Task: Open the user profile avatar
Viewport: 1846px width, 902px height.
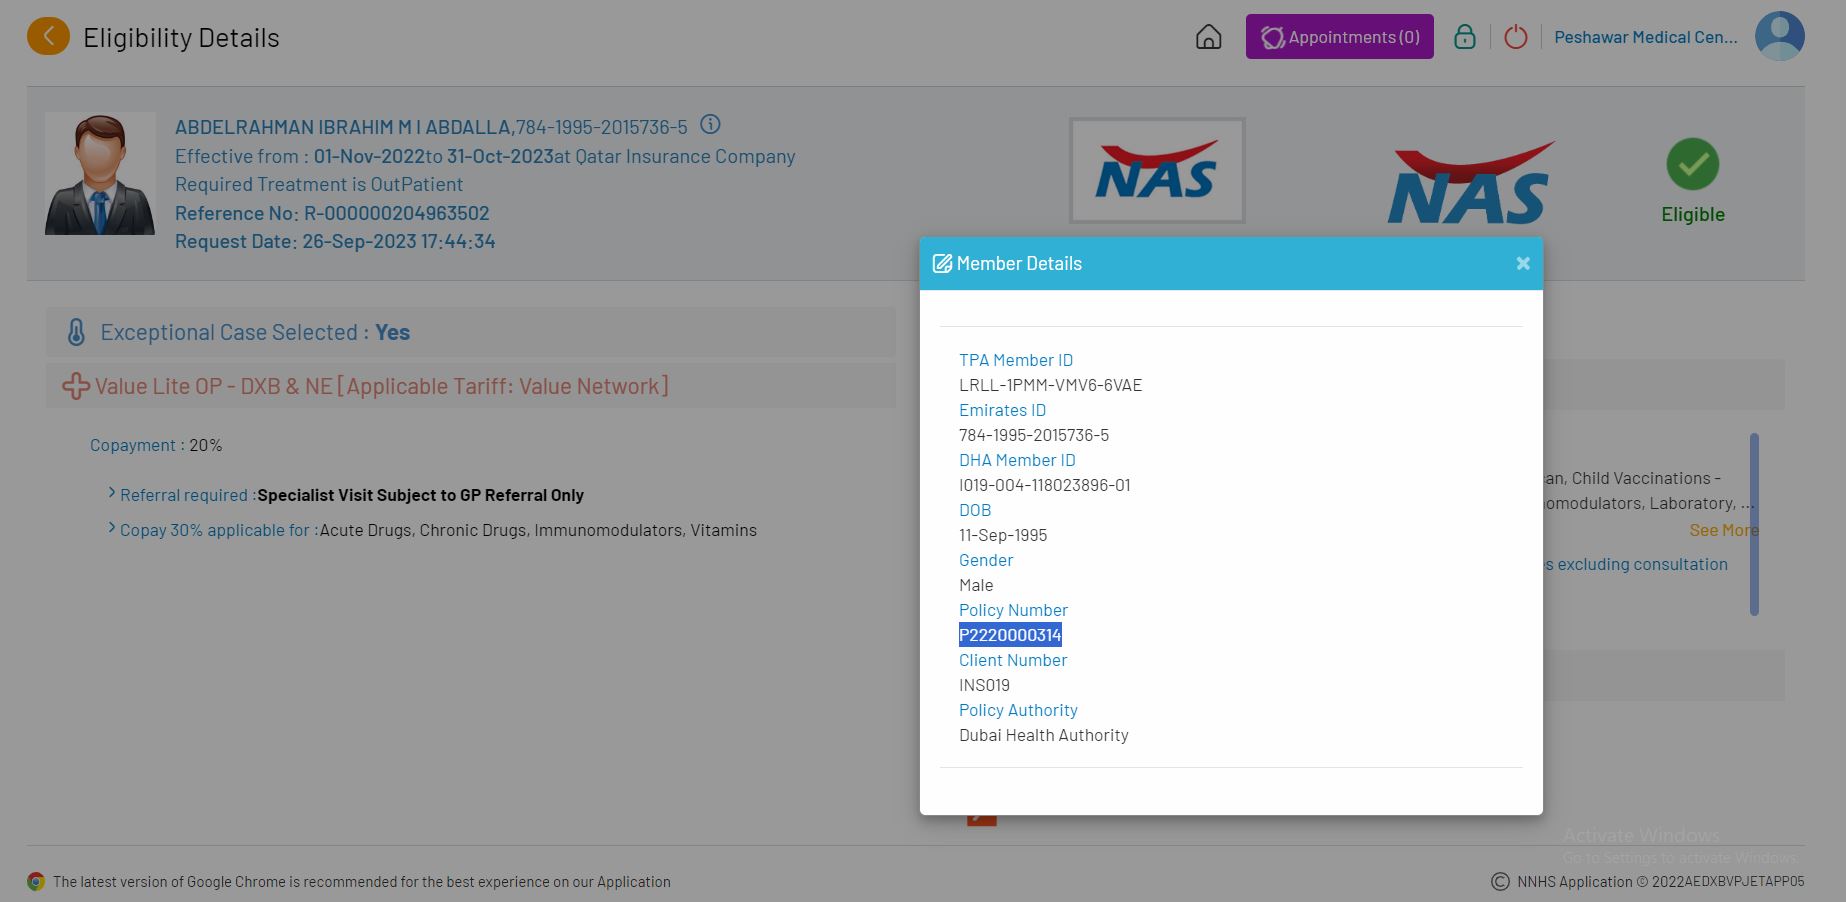Action: (1779, 37)
